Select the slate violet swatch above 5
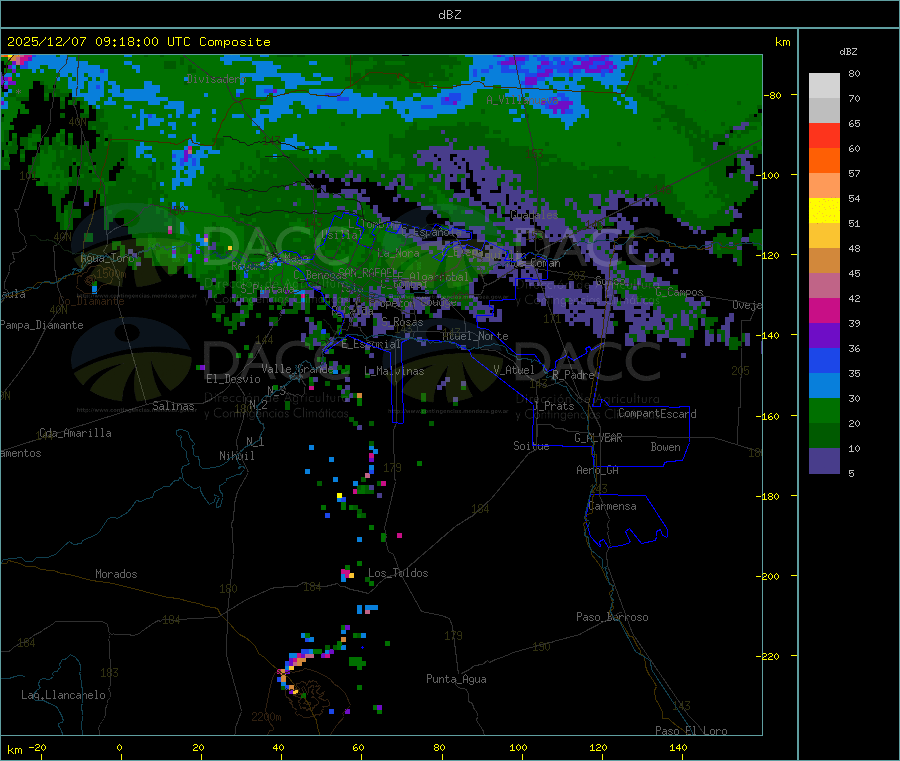900x761 pixels. (x=824, y=461)
